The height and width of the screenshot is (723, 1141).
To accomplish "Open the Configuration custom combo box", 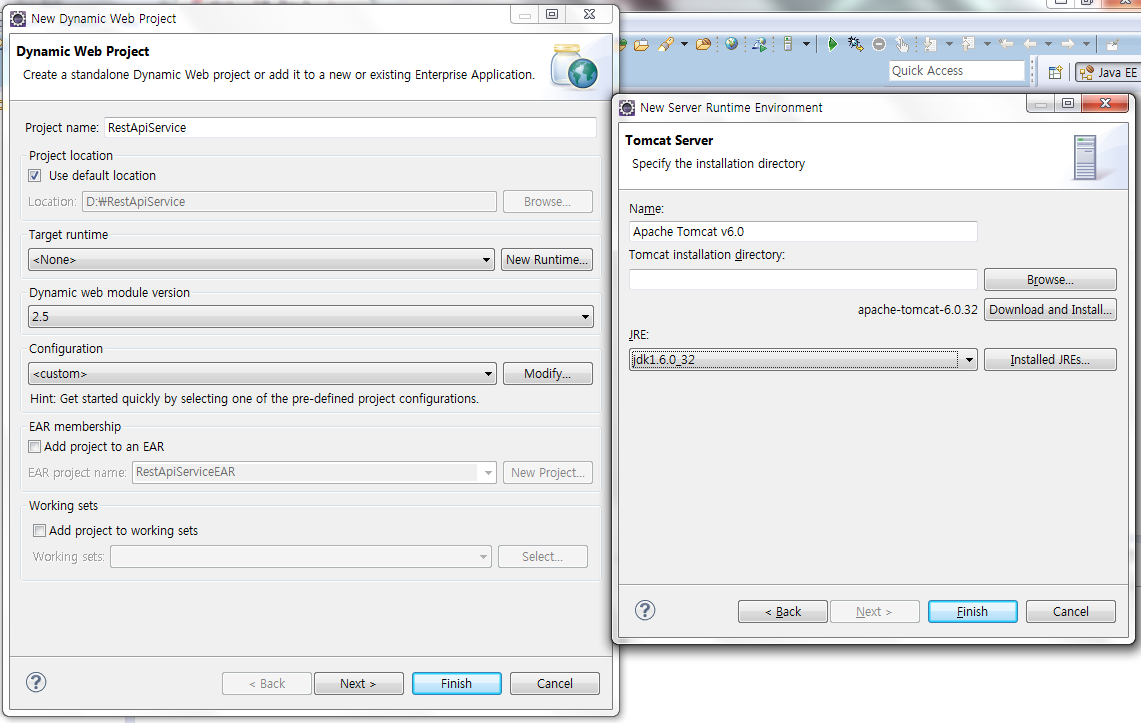I will point(486,374).
